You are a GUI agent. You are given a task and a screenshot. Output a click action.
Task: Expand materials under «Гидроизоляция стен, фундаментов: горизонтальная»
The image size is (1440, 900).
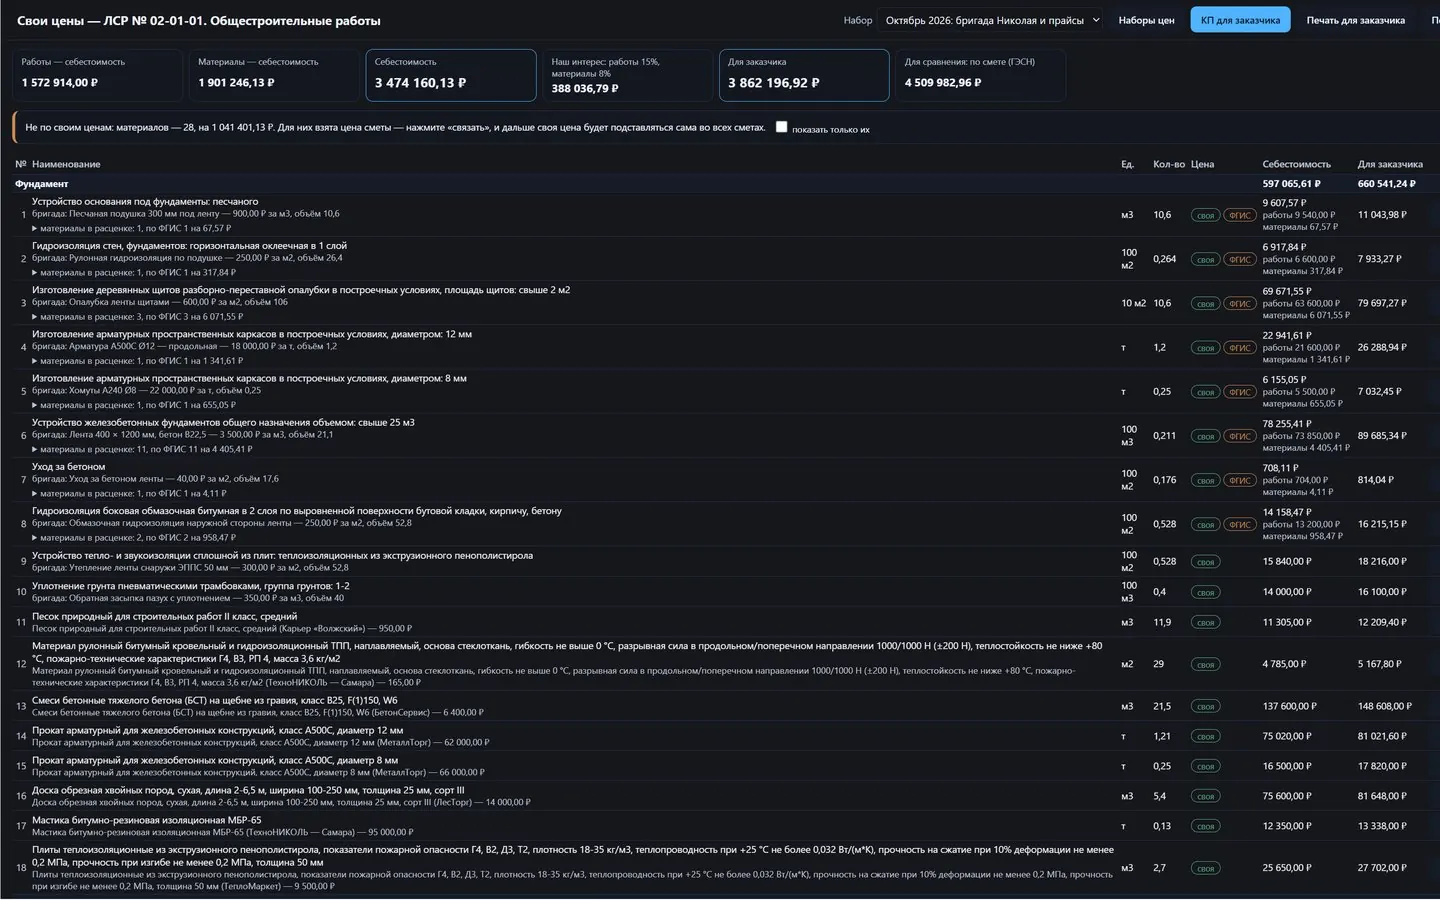pos(134,272)
